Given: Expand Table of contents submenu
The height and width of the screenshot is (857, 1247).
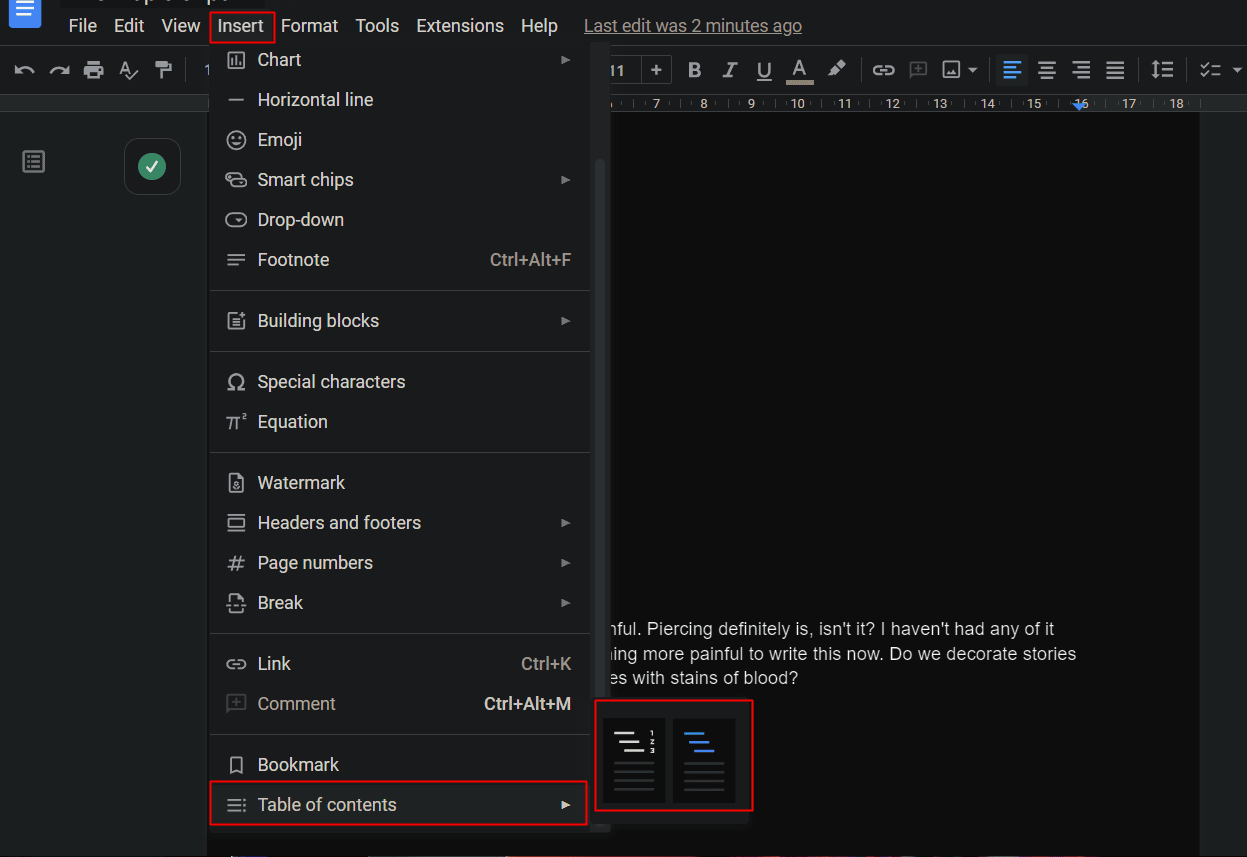Looking at the screenshot, I should coord(400,805).
